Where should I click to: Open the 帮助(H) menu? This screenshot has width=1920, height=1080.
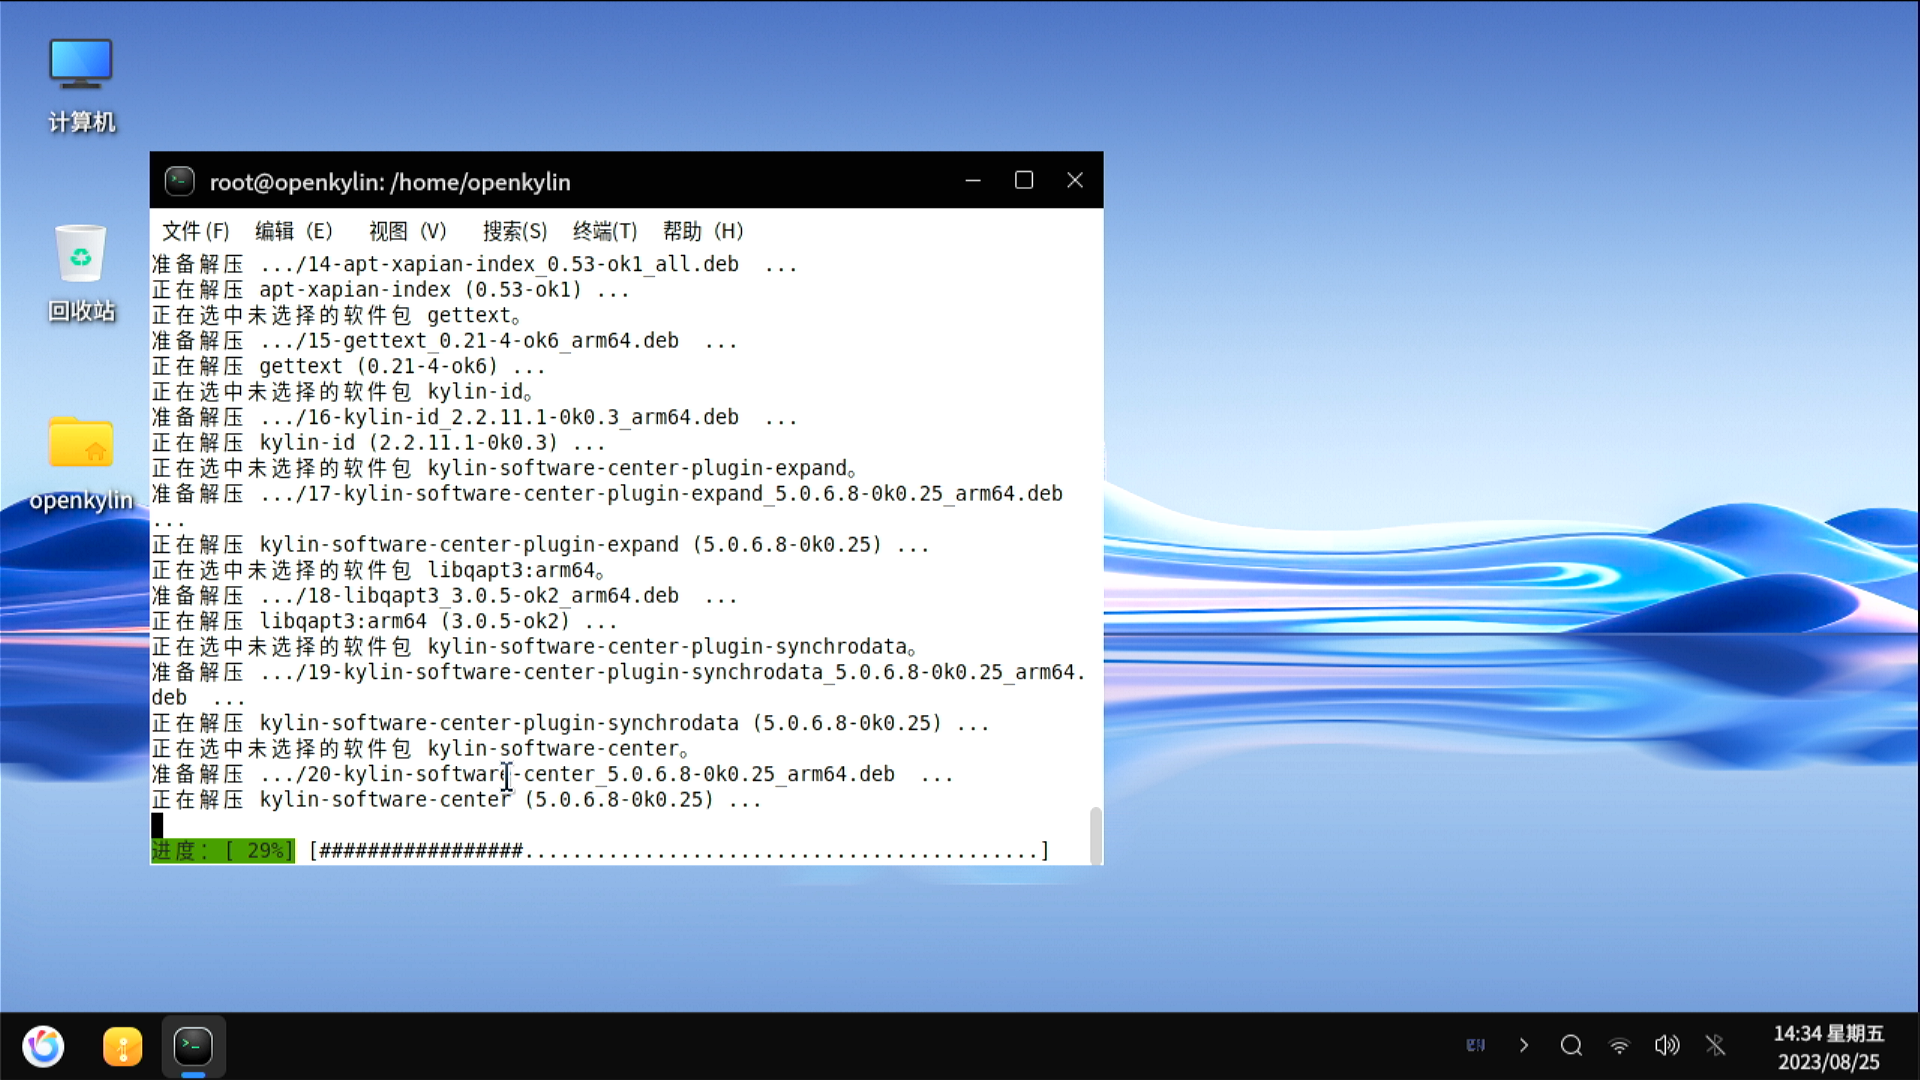click(703, 231)
